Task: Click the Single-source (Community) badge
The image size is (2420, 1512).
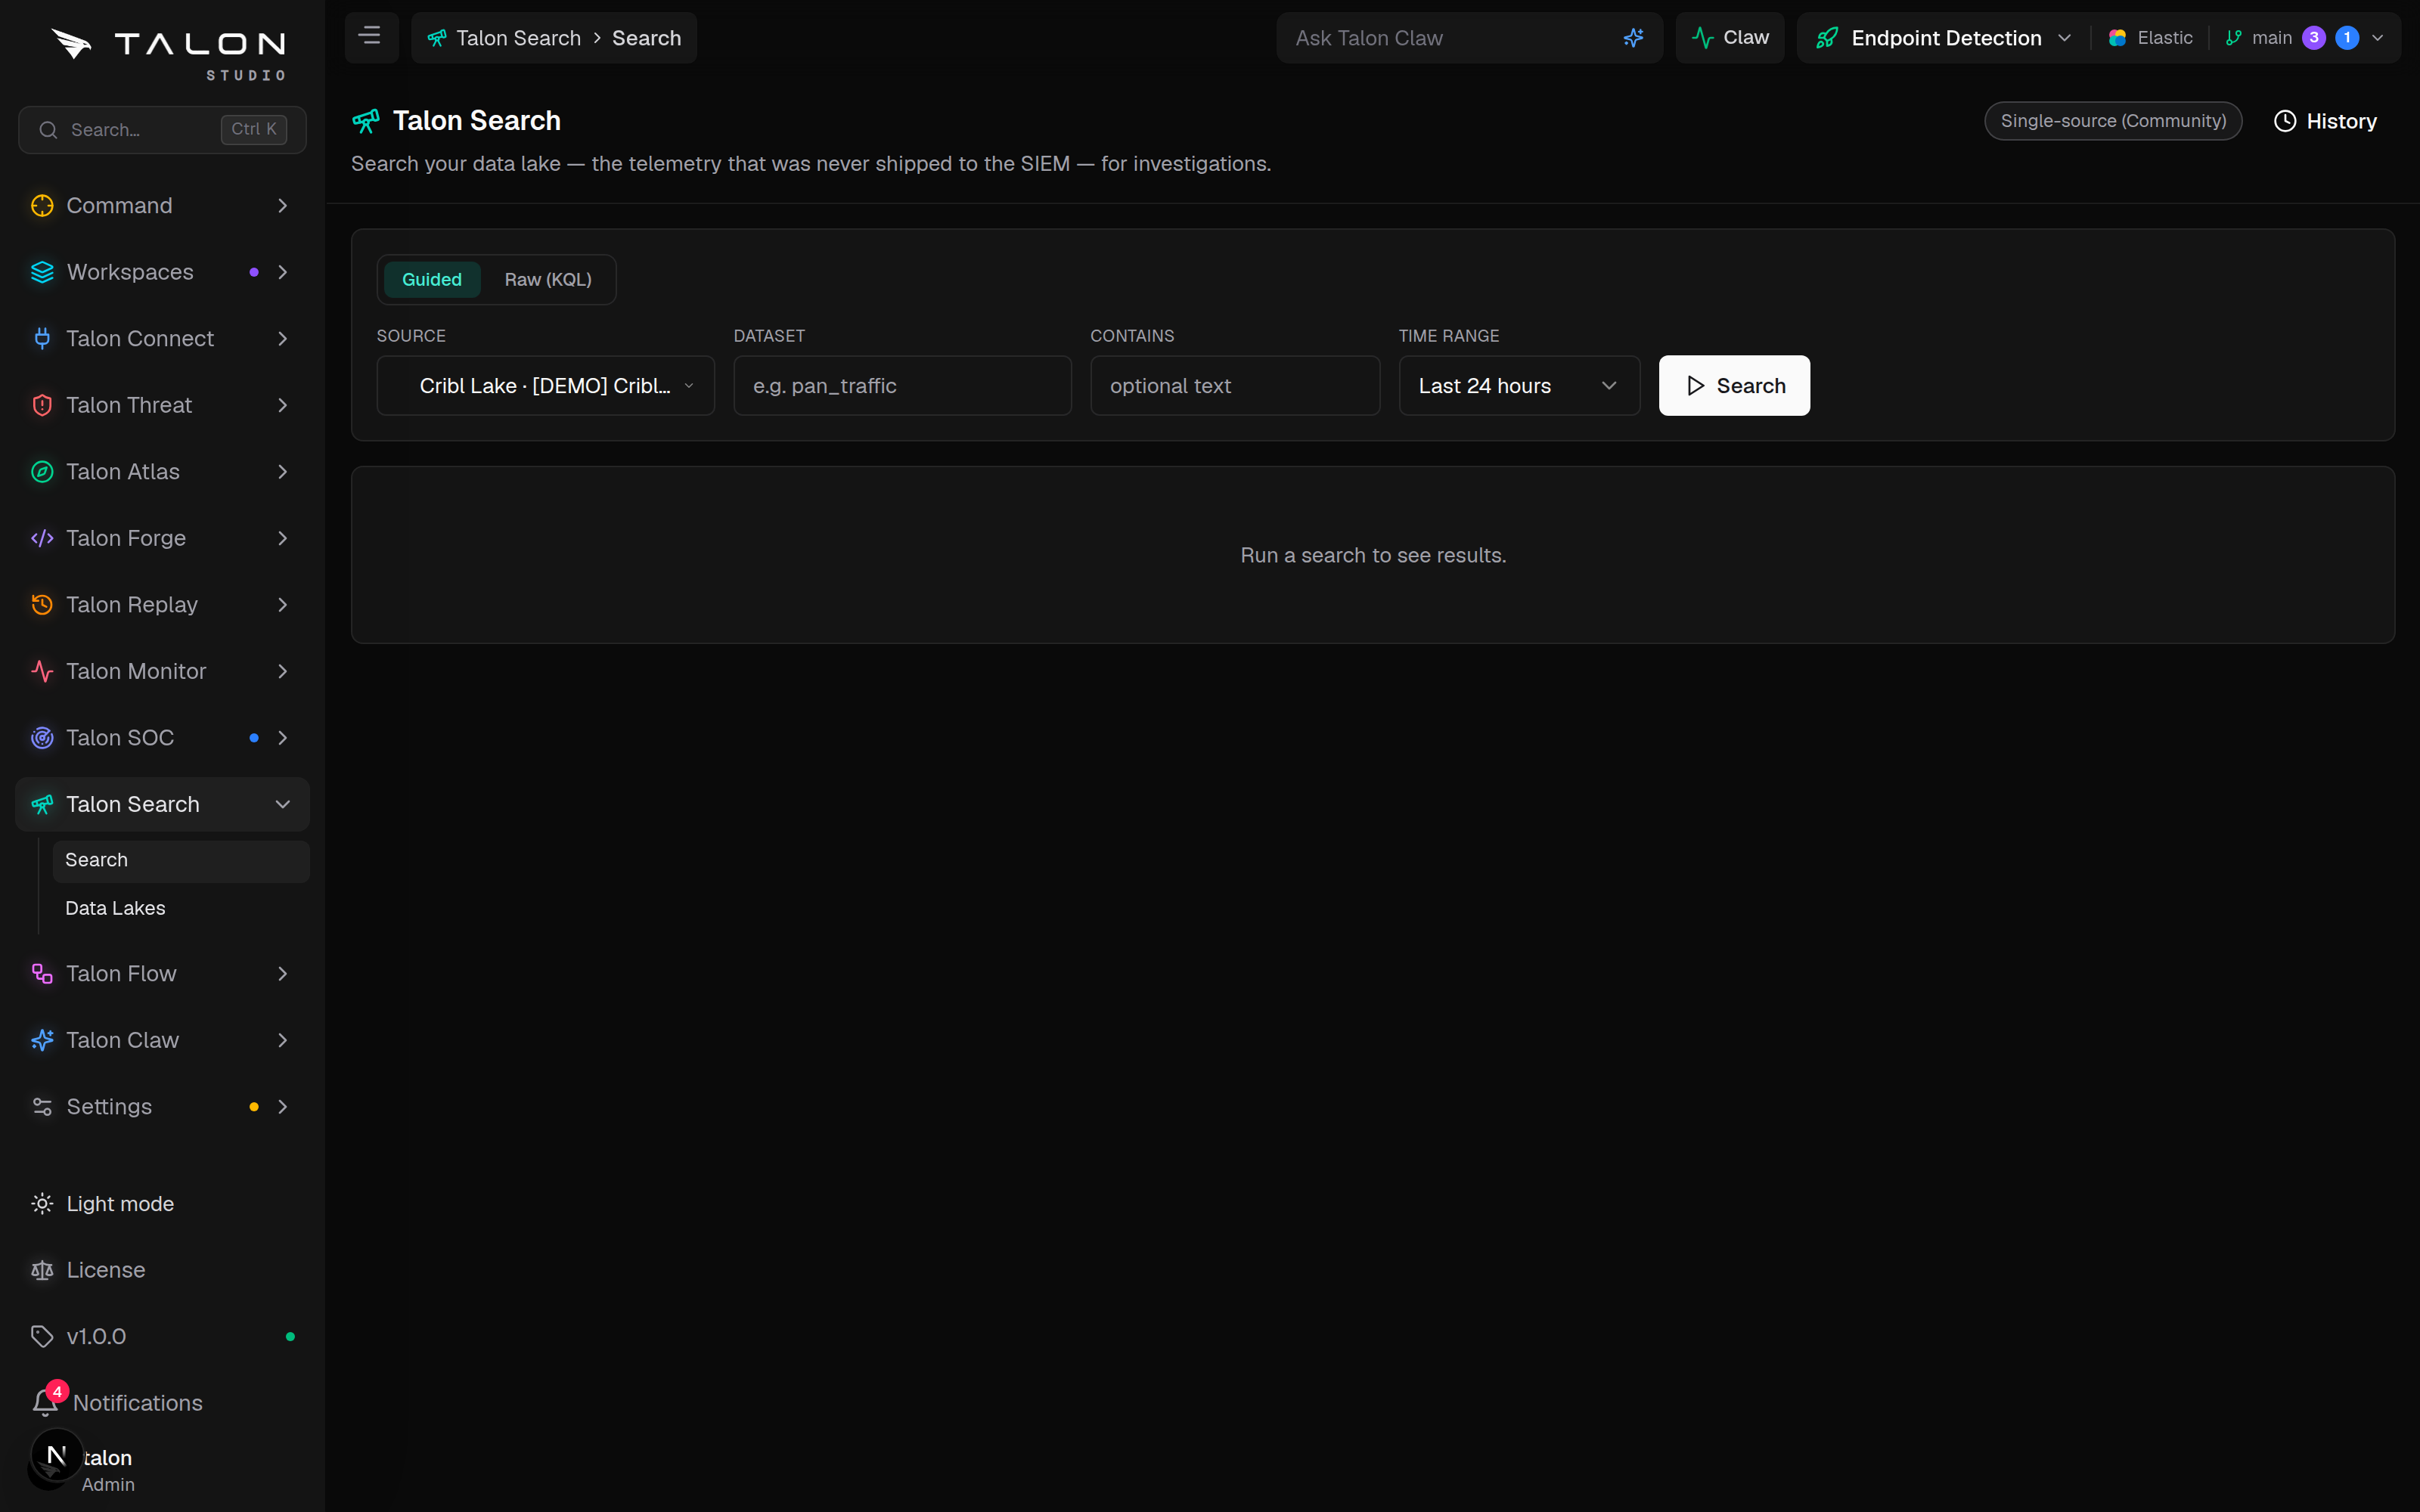Action: 2113,121
